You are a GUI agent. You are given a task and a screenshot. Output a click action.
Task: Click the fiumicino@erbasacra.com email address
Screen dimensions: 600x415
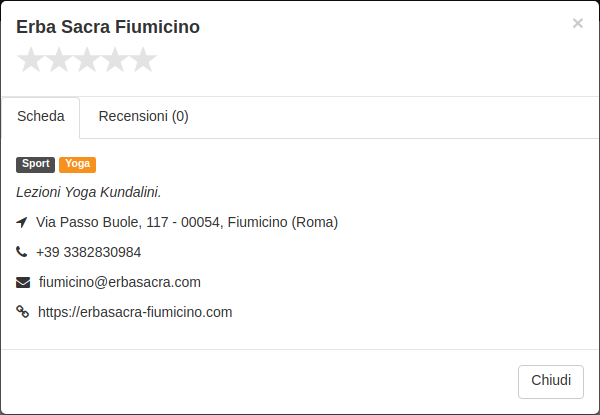120,282
